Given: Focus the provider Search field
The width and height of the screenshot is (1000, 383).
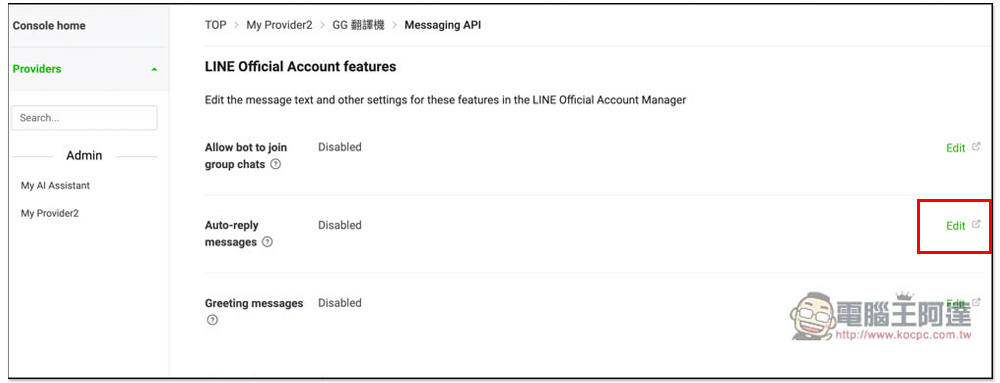Looking at the screenshot, I should (x=84, y=118).
